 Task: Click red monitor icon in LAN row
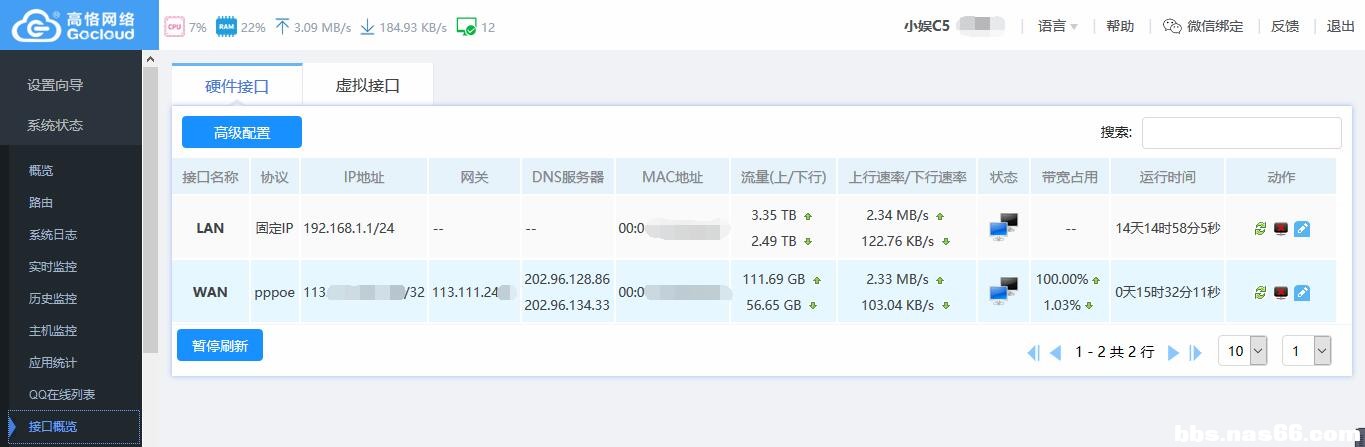pos(1281,229)
